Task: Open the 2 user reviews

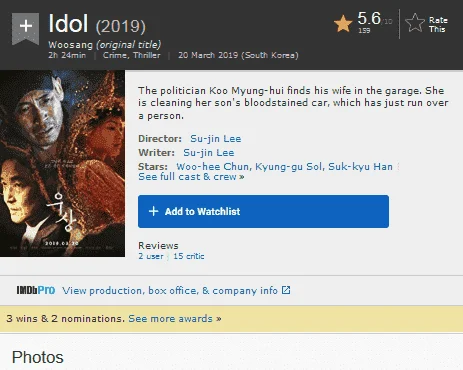Action: click(x=151, y=256)
